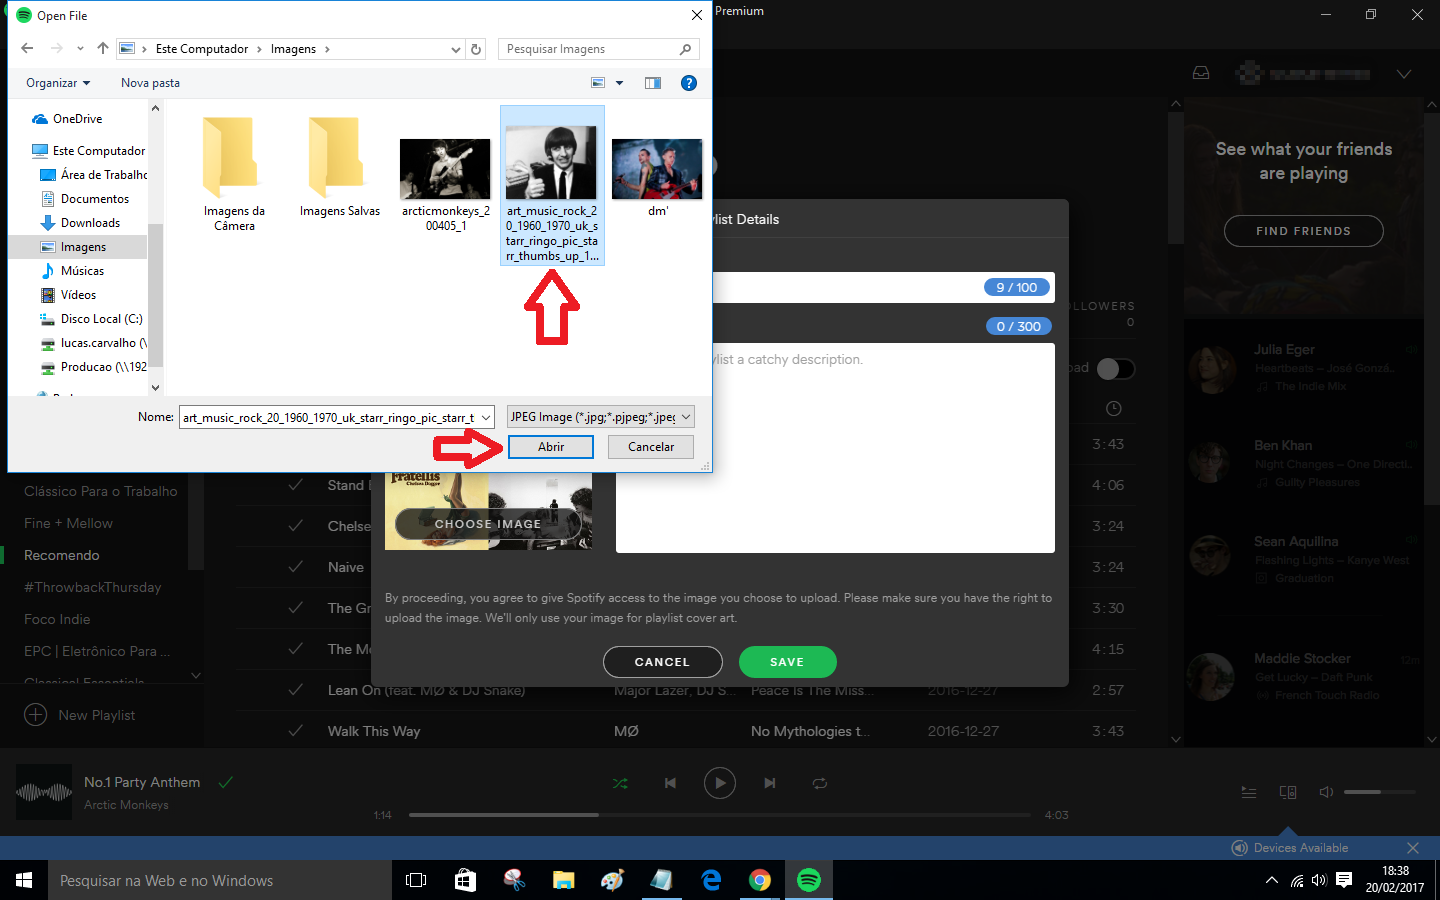Open Disco Local (C:) drive

[101, 319]
